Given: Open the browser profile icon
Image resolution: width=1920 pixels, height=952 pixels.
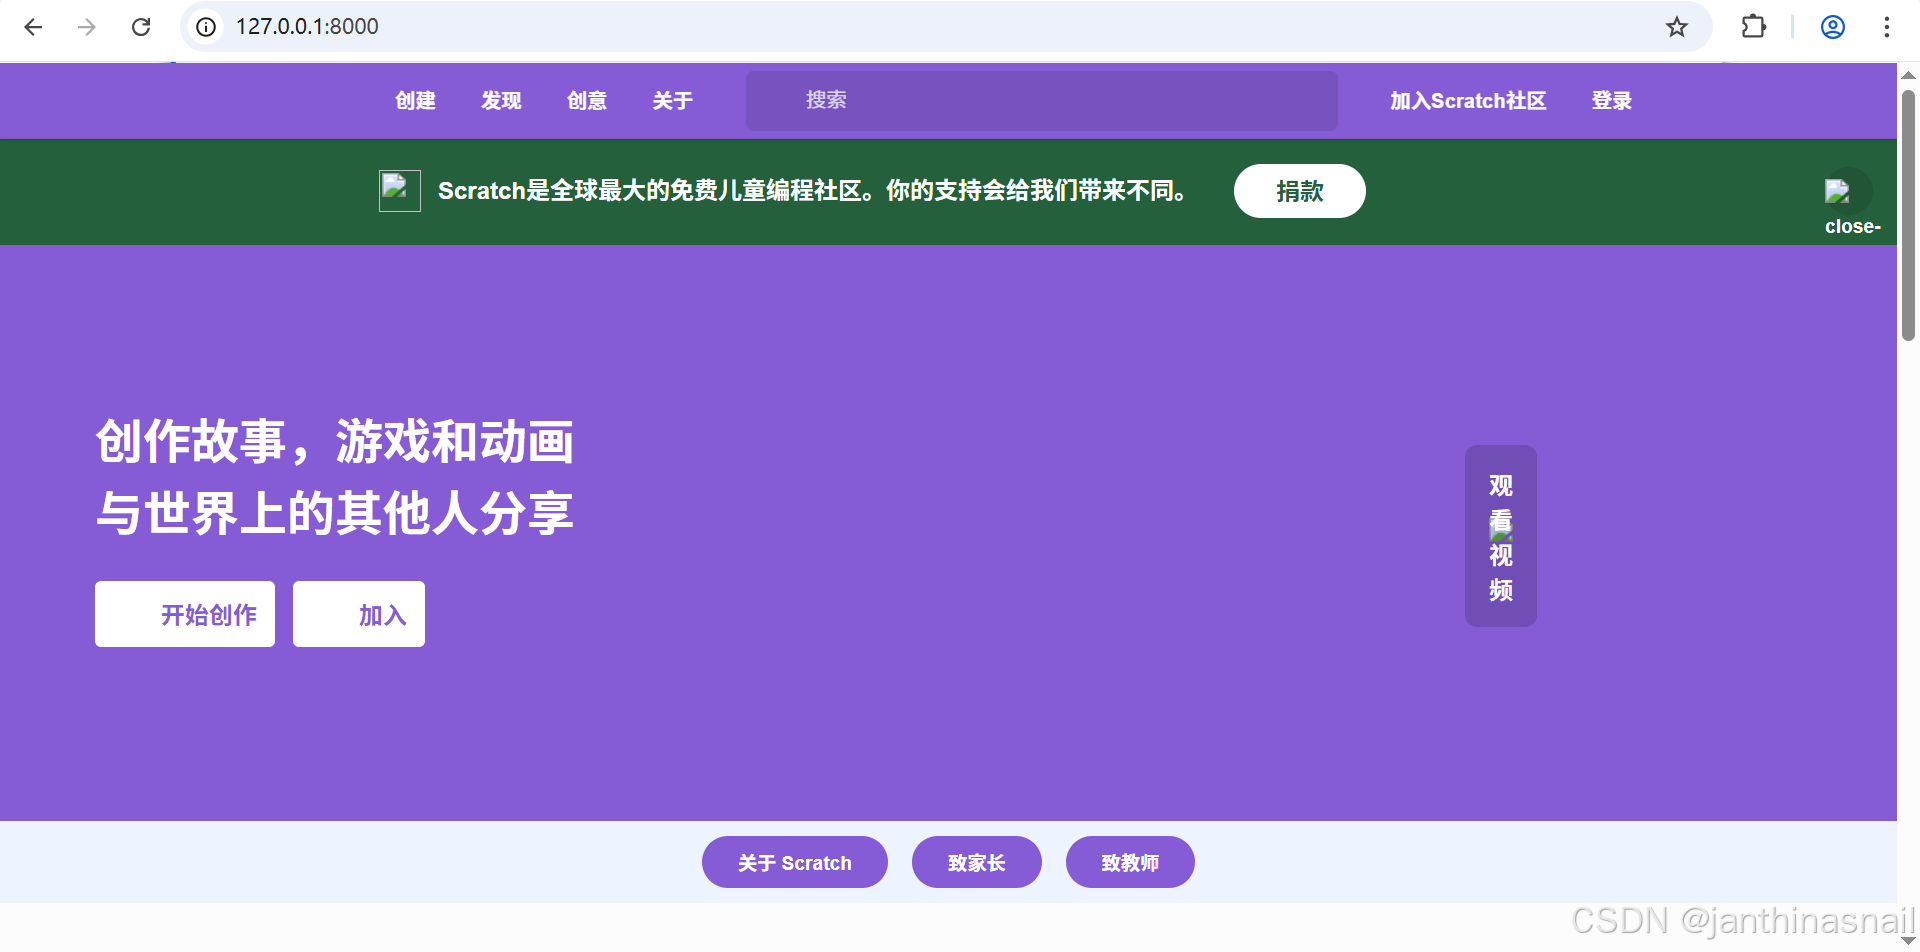Looking at the screenshot, I should point(1833,27).
